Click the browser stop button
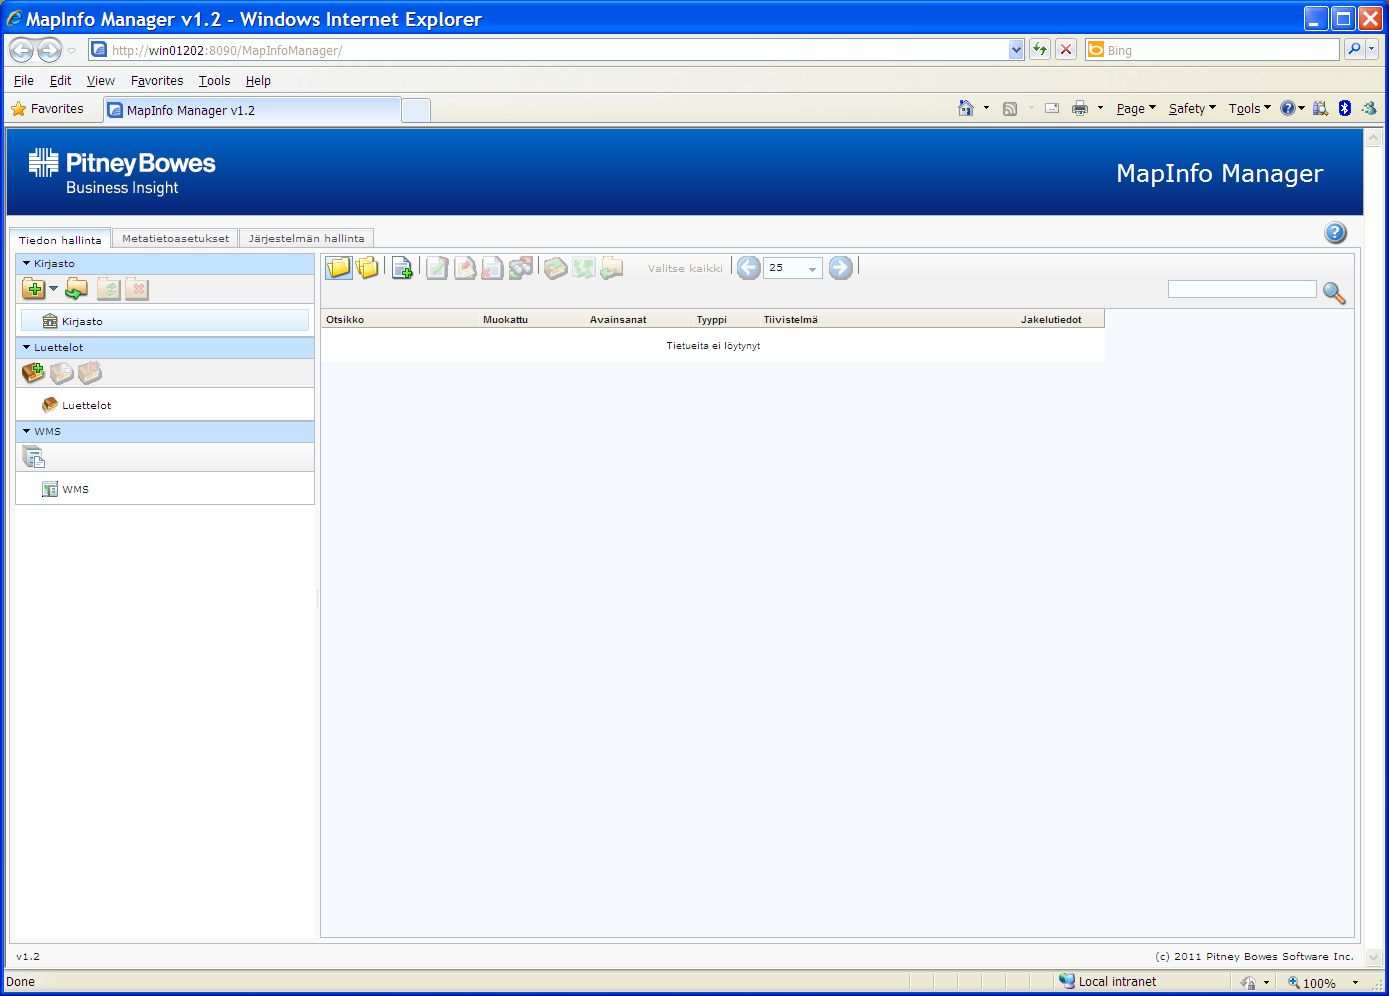 click(1066, 49)
